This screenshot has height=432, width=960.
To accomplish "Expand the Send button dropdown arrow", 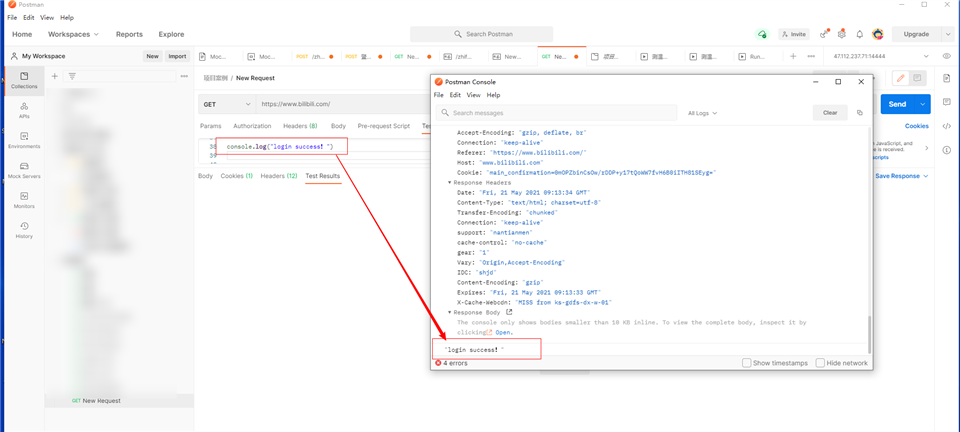I will coord(923,104).
